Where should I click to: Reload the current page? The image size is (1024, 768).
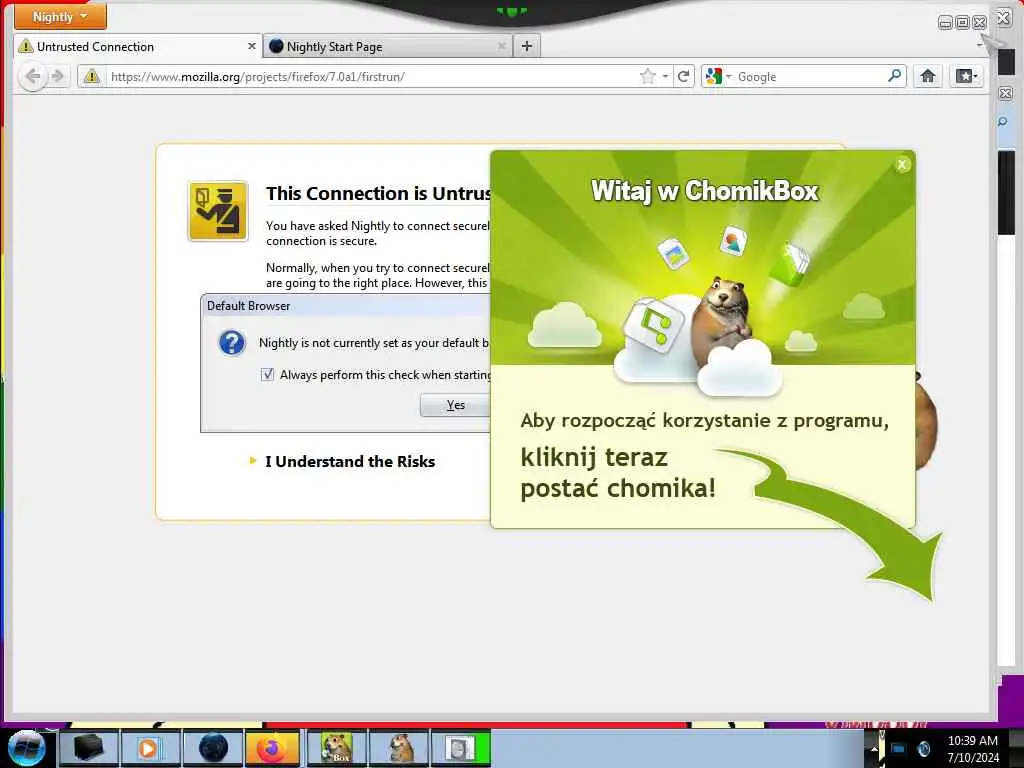684,76
